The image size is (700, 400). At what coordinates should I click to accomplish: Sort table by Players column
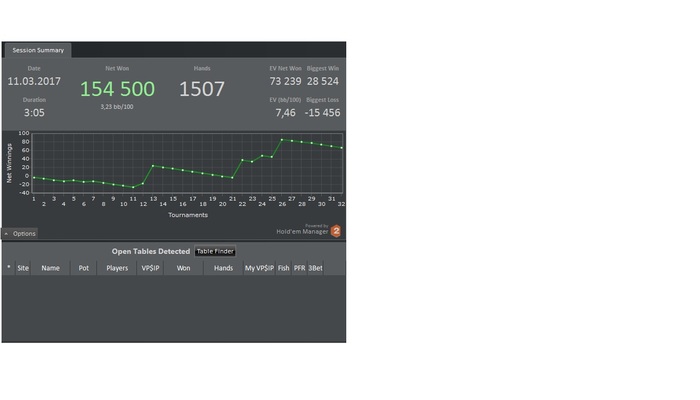click(117, 268)
